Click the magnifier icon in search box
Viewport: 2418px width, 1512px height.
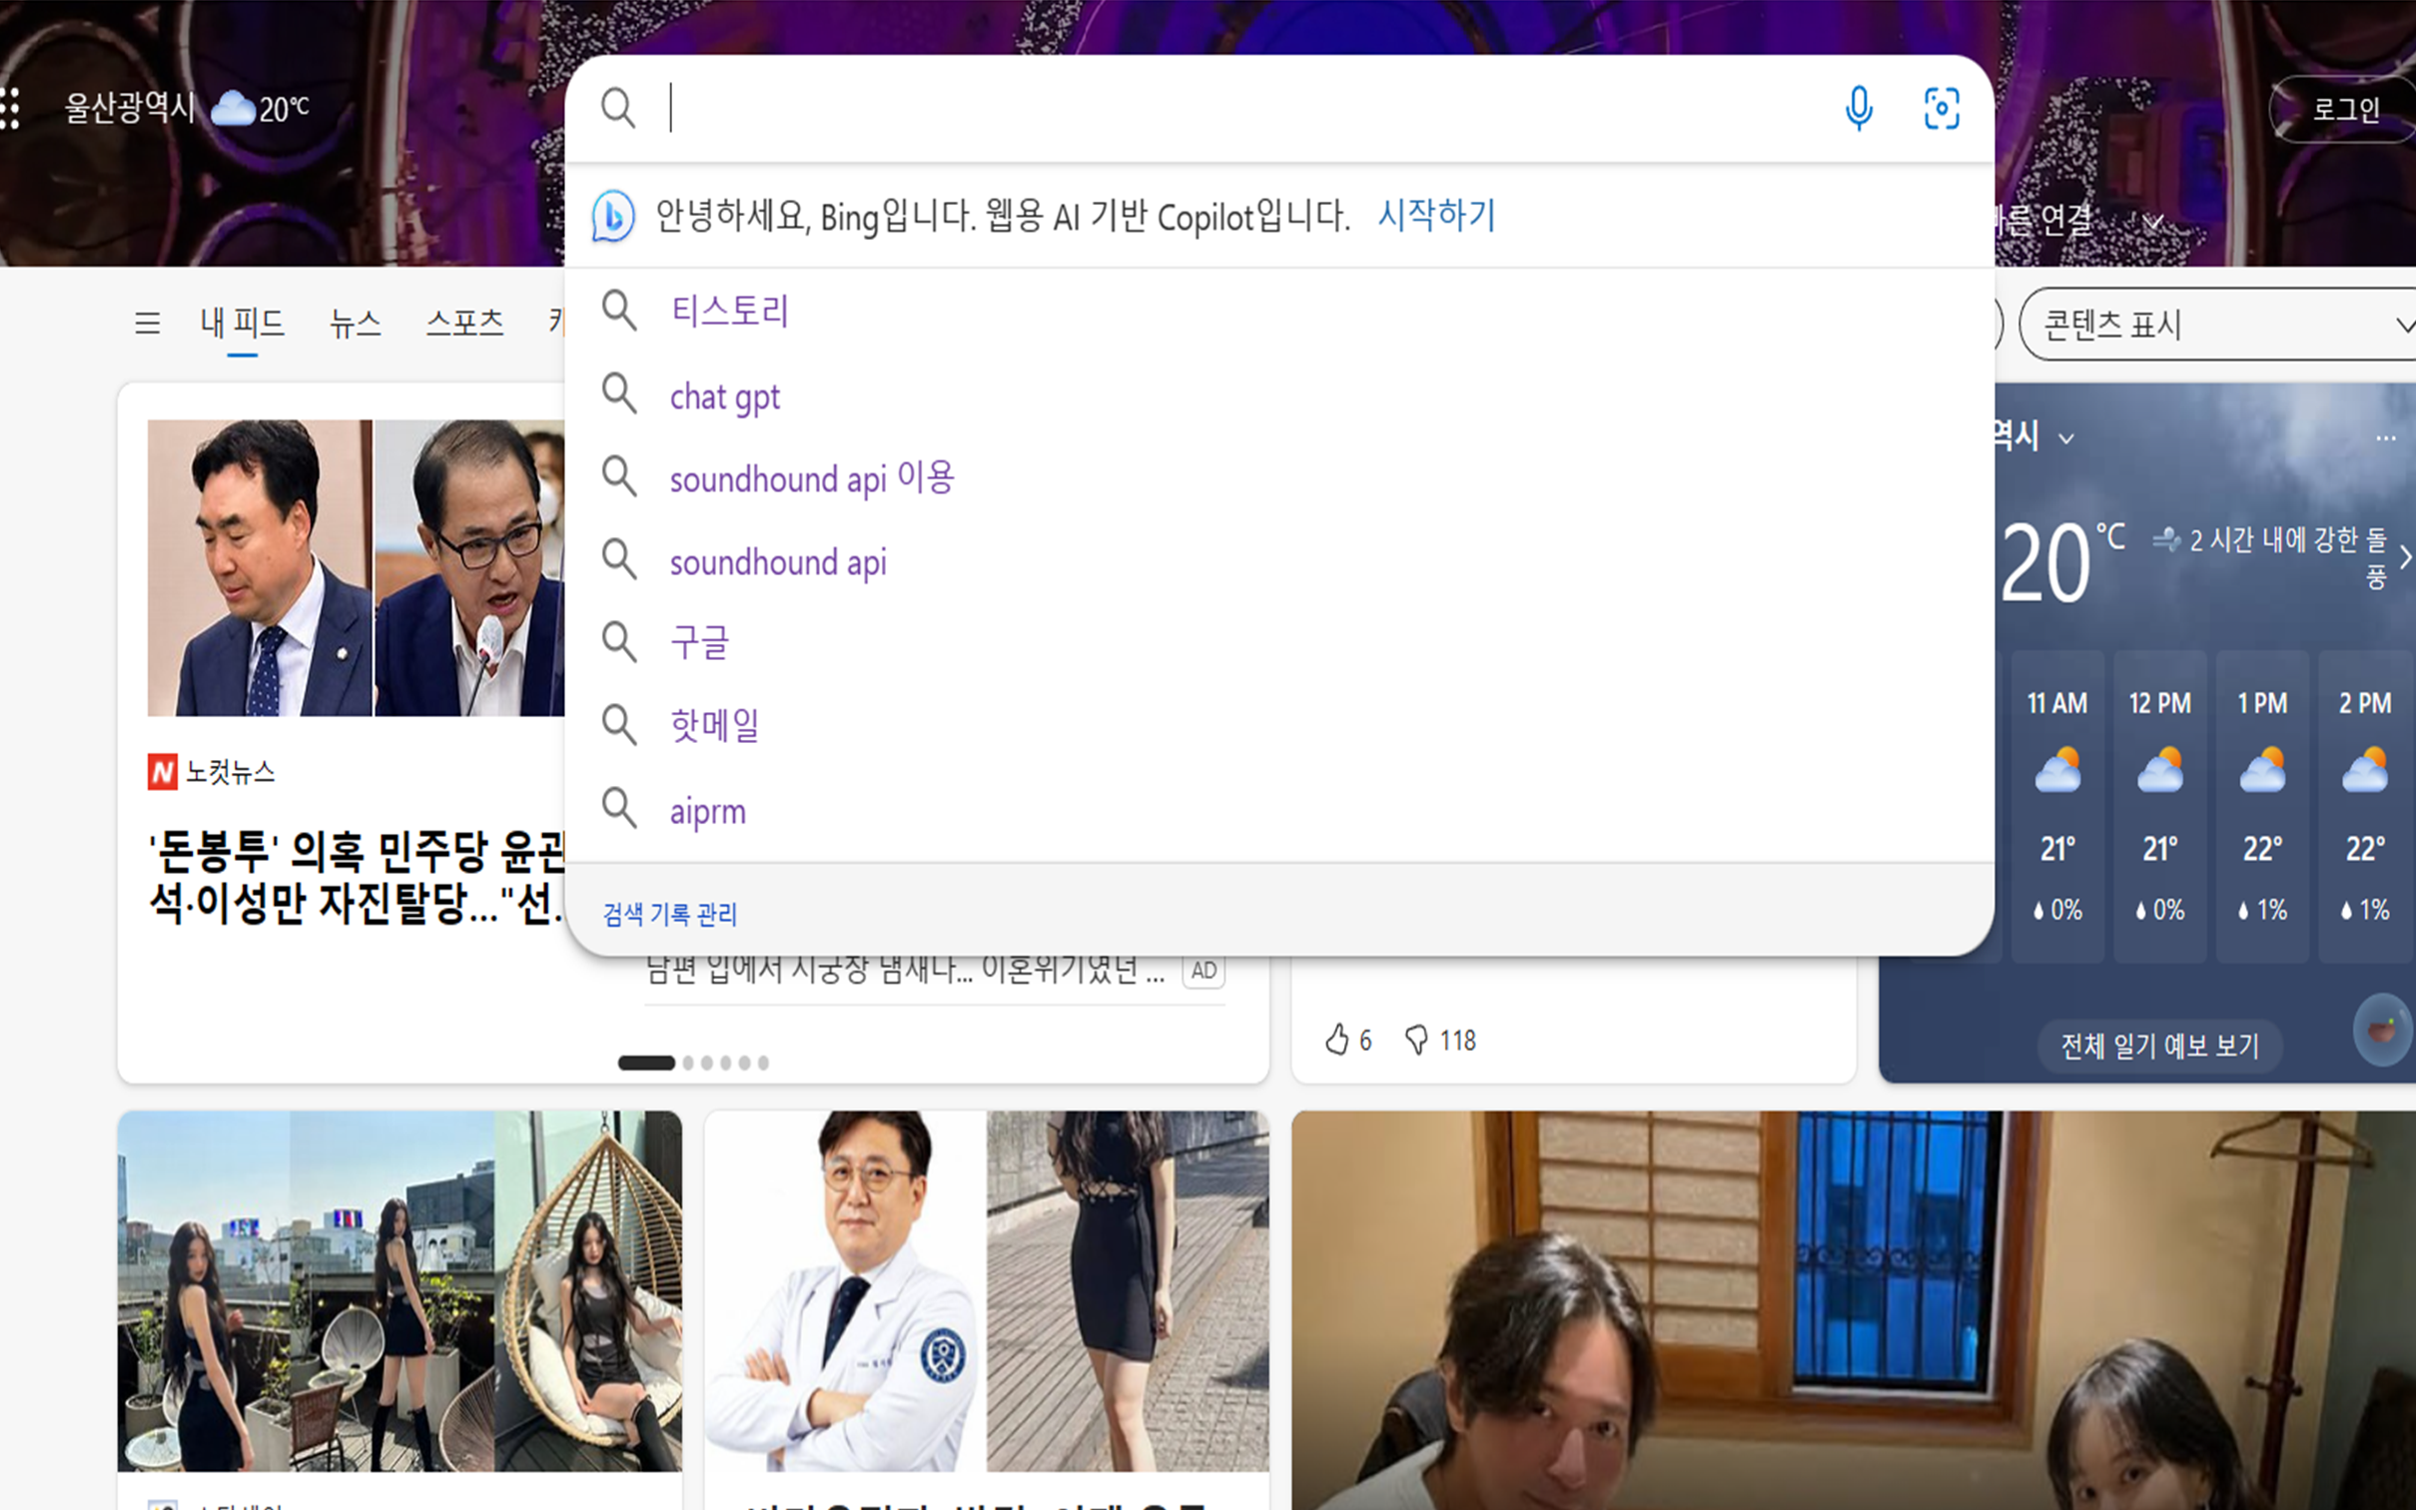pos(618,108)
